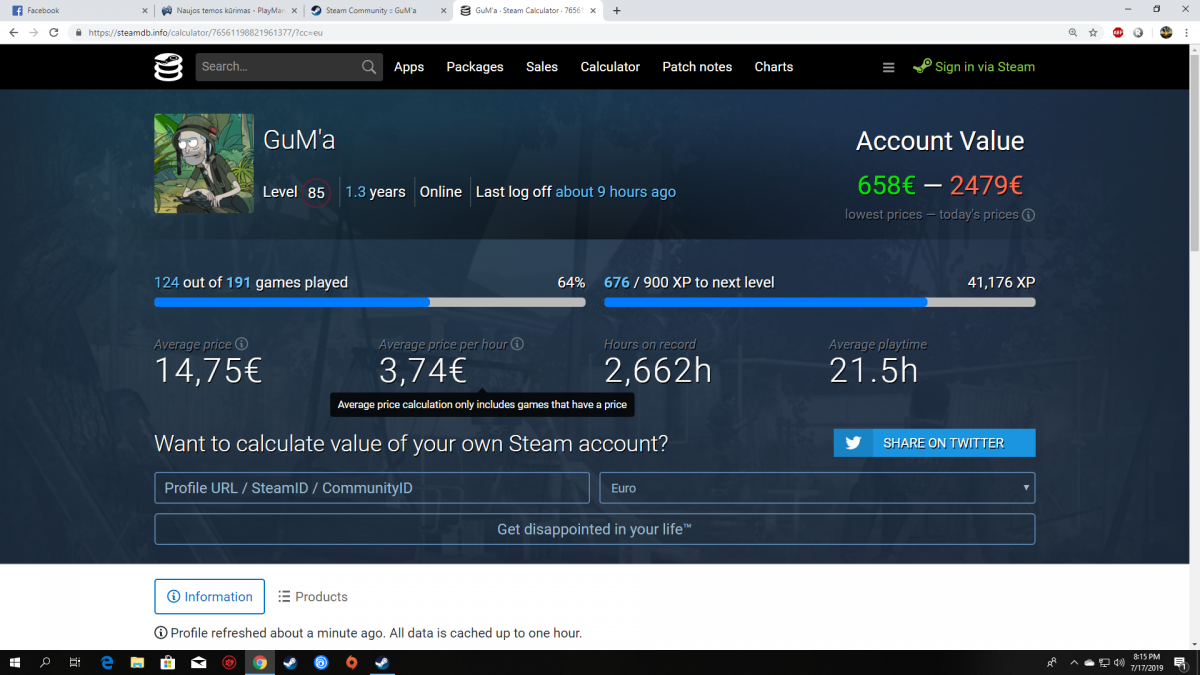The width and height of the screenshot is (1200, 675).
Task: Click the info icon next to Average price per hour
Action: (x=518, y=344)
